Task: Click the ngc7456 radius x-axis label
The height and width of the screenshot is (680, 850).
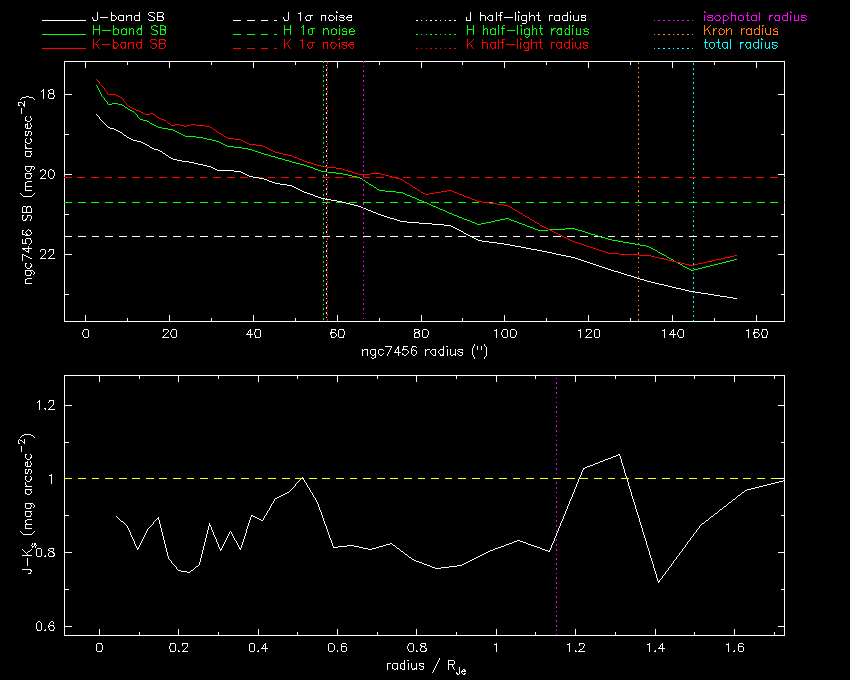Action: click(424, 351)
